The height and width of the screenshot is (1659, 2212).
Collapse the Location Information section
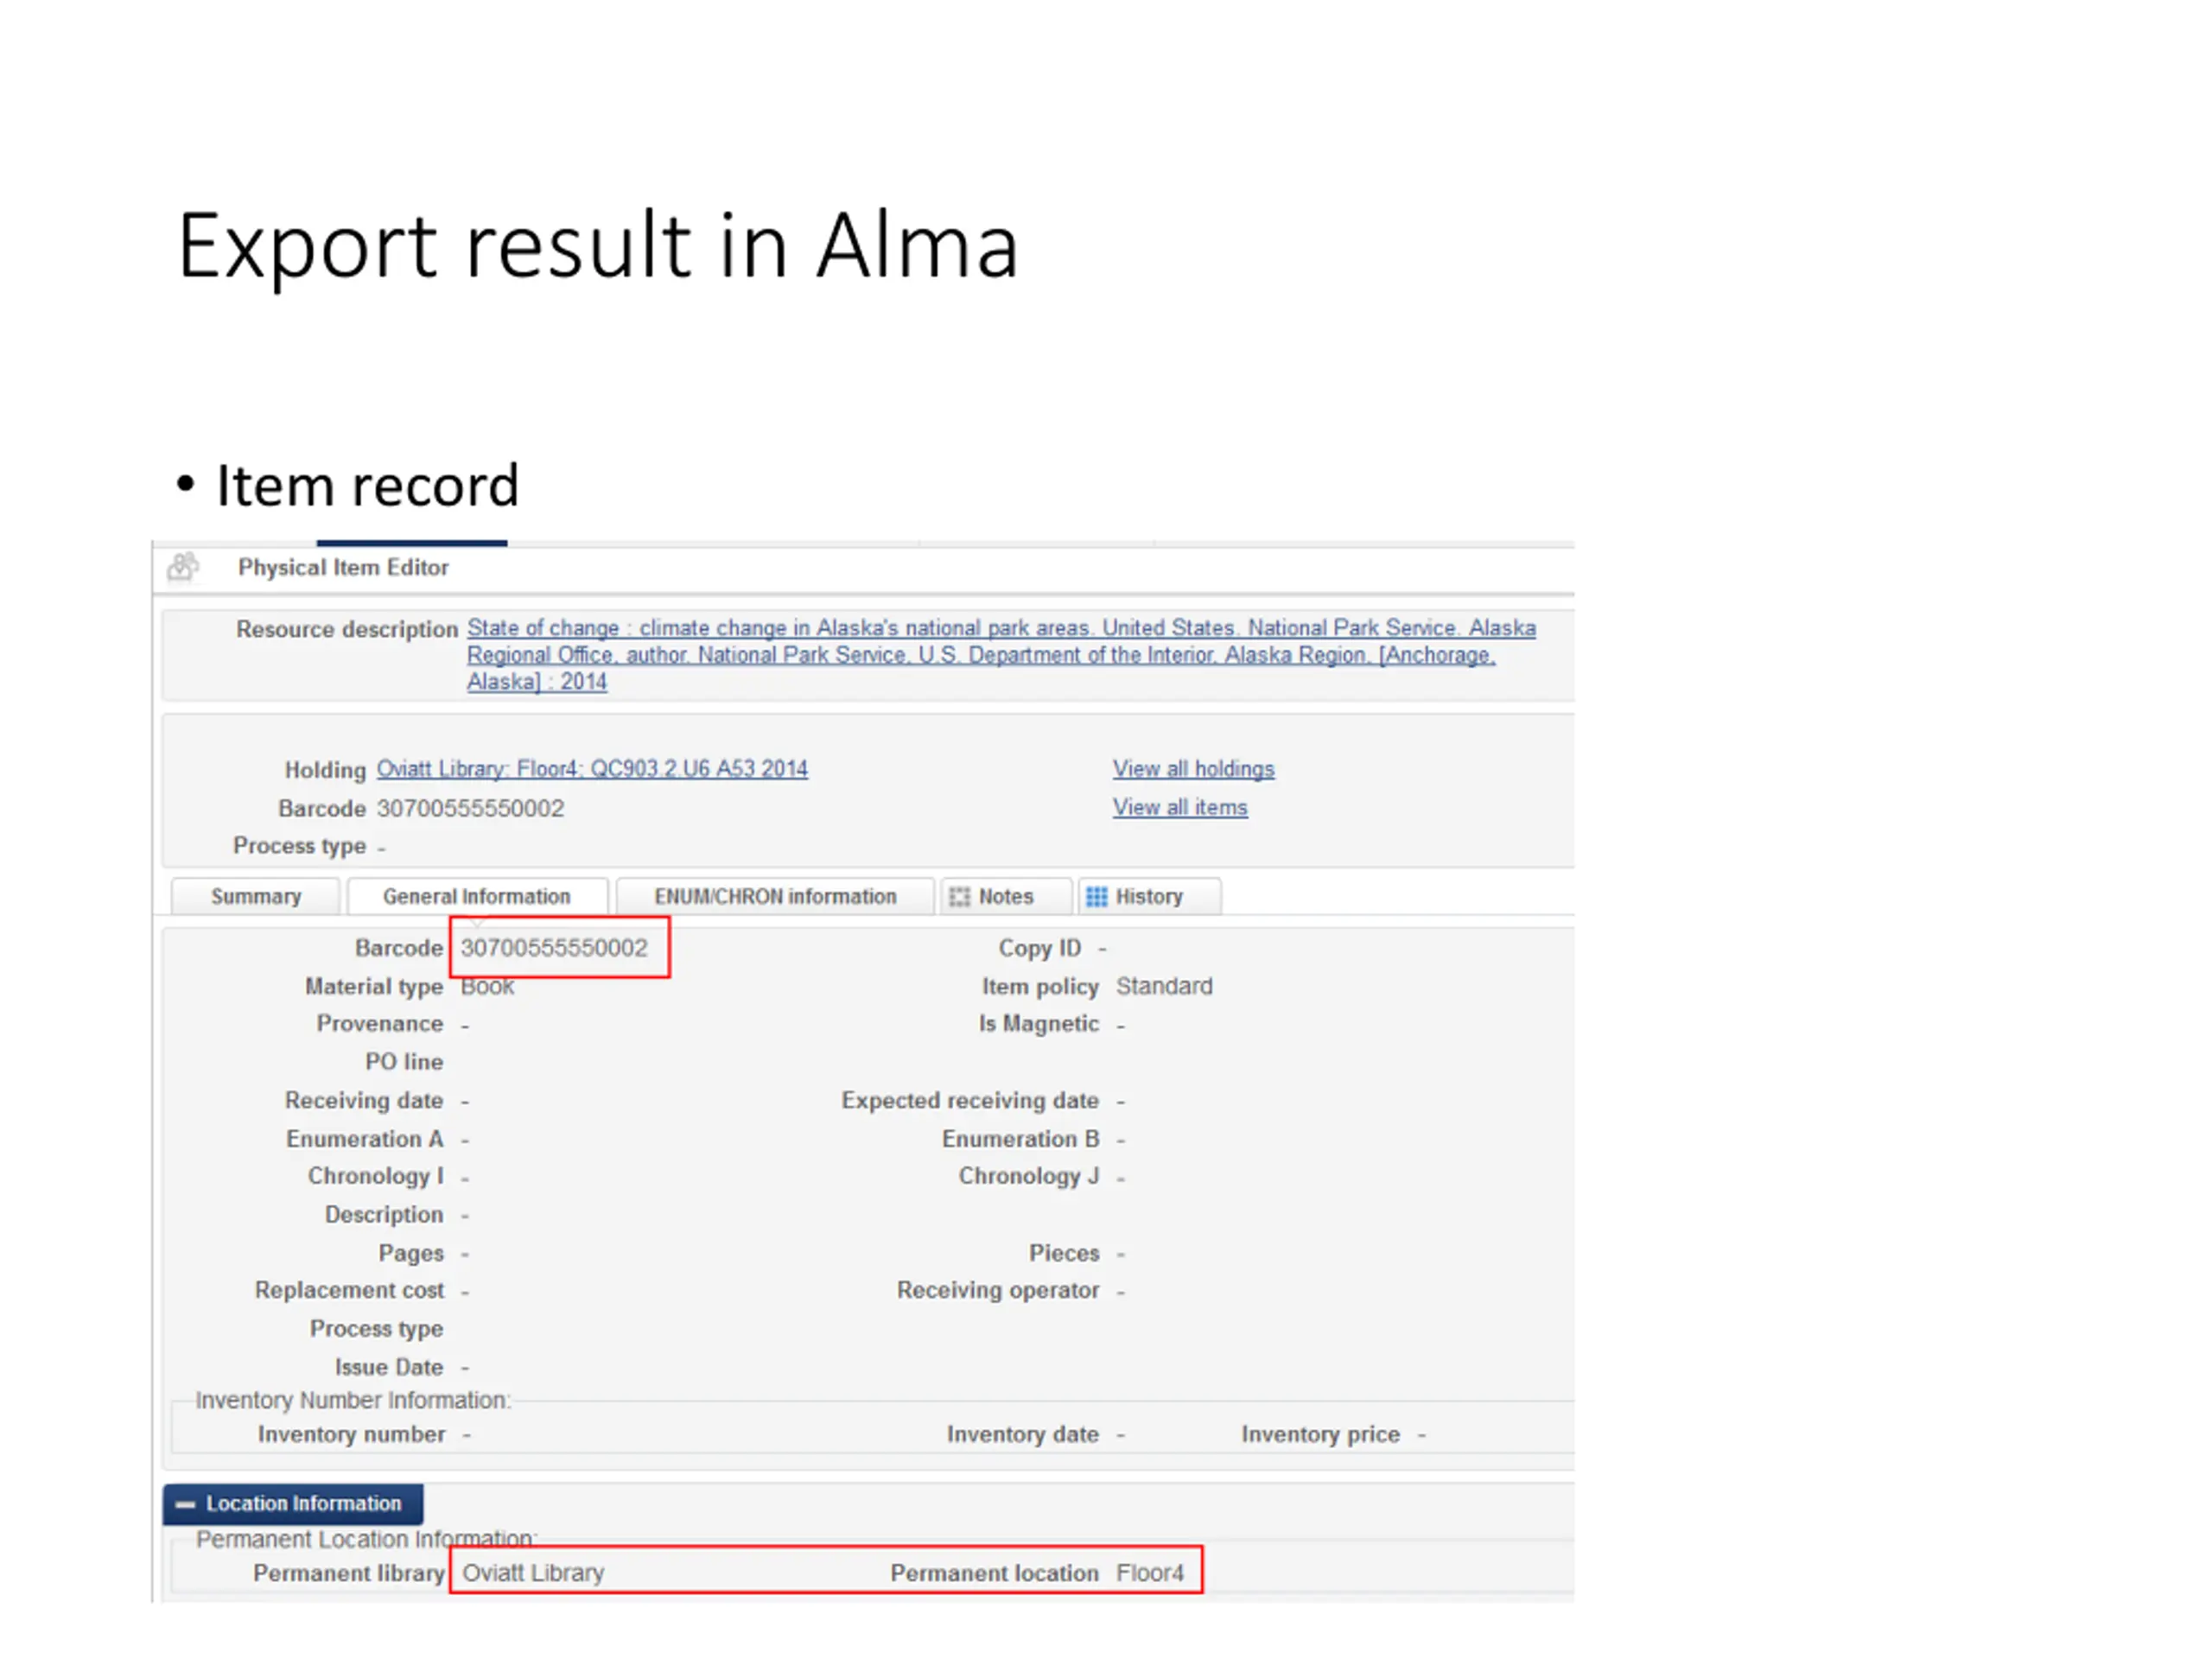tap(293, 1503)
